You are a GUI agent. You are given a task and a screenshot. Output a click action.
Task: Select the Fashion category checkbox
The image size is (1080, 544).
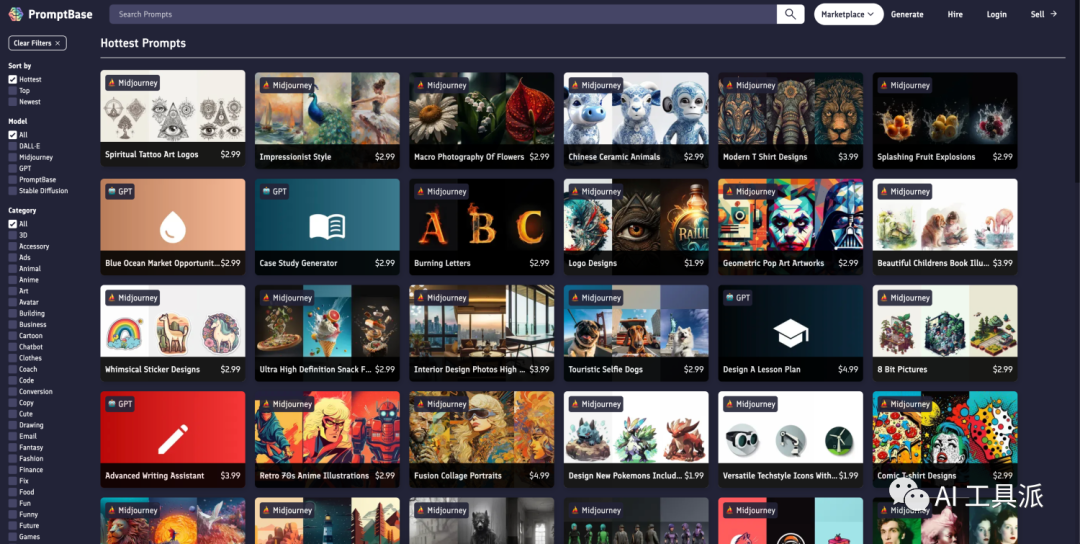12,458
